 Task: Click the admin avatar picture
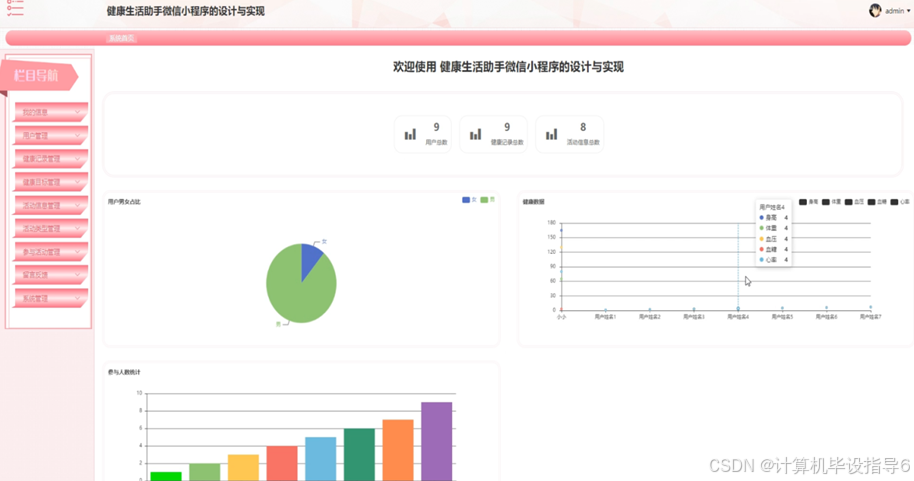875,10
